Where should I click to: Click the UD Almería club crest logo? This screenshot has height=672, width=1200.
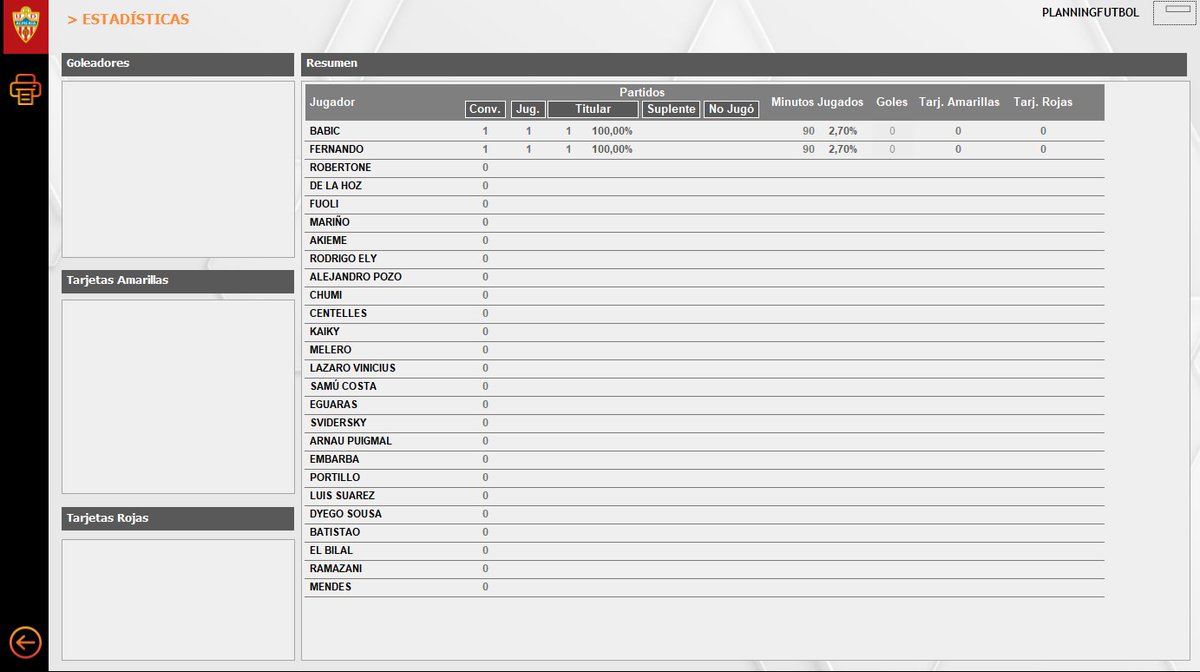coord(25,27)
